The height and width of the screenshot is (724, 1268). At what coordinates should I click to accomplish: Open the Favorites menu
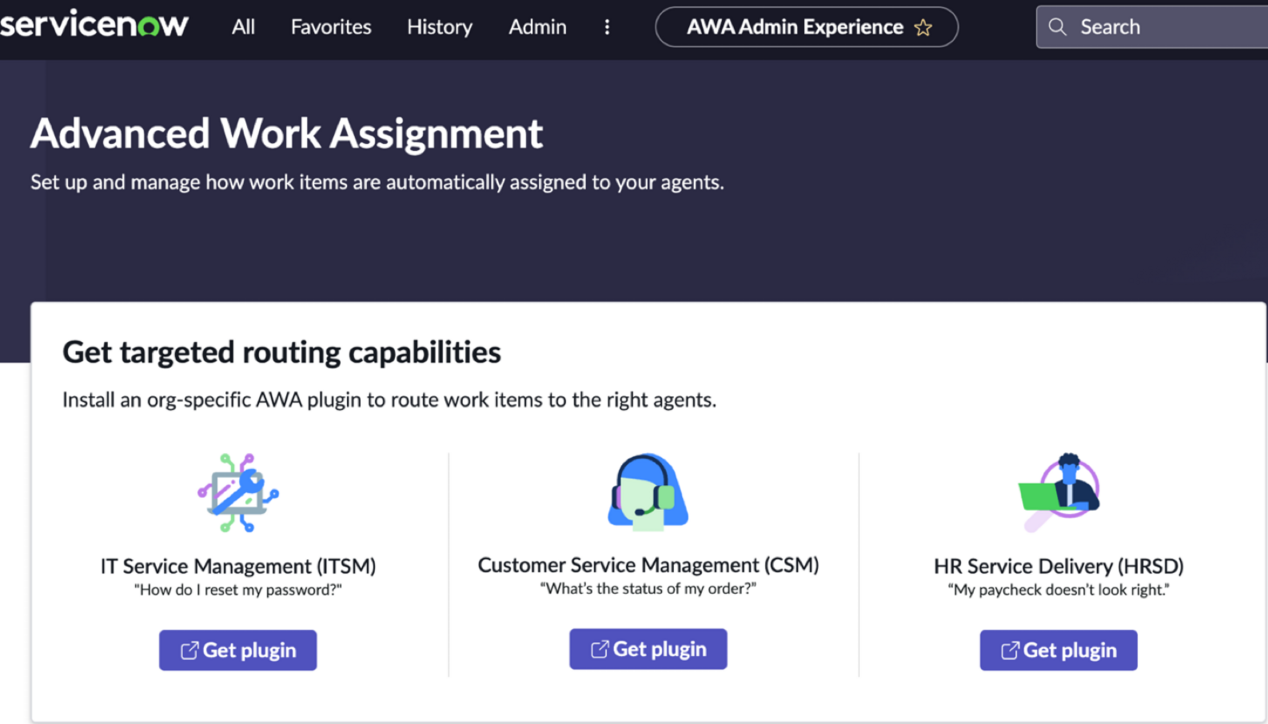coord(331,27)
